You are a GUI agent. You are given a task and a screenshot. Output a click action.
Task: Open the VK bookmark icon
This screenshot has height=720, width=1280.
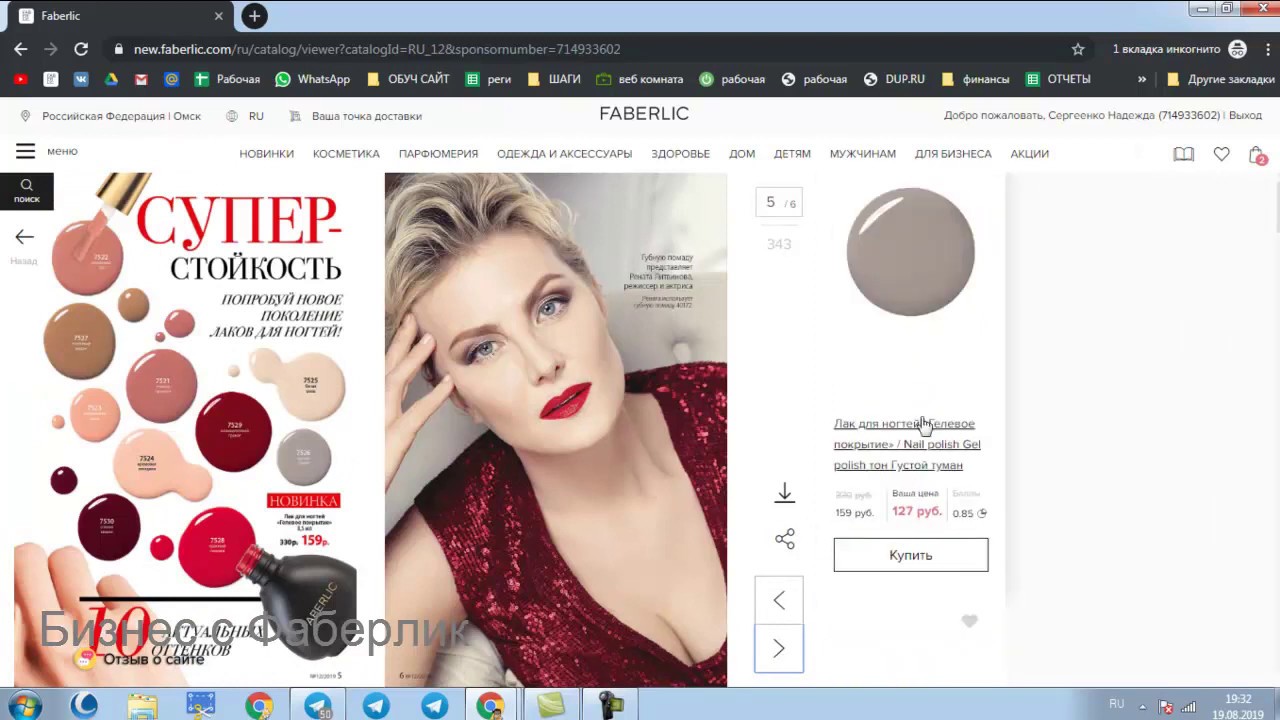tap(81, 79)
